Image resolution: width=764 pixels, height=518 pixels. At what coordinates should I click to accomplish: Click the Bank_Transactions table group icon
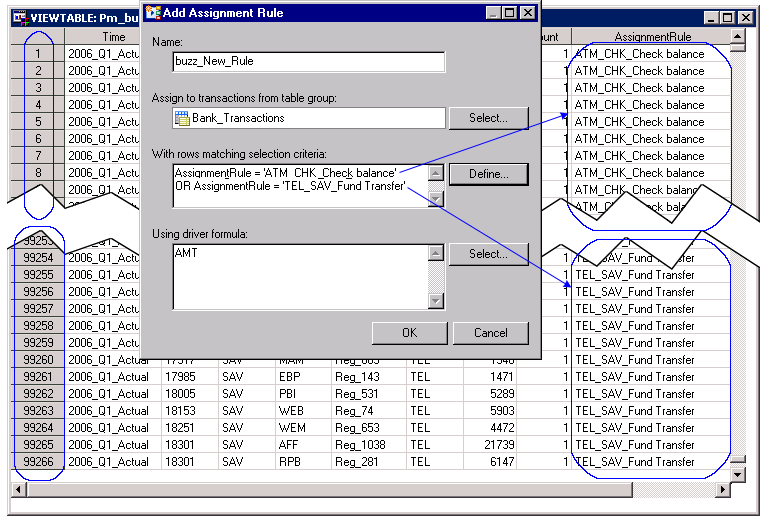(x=182, y=118)
